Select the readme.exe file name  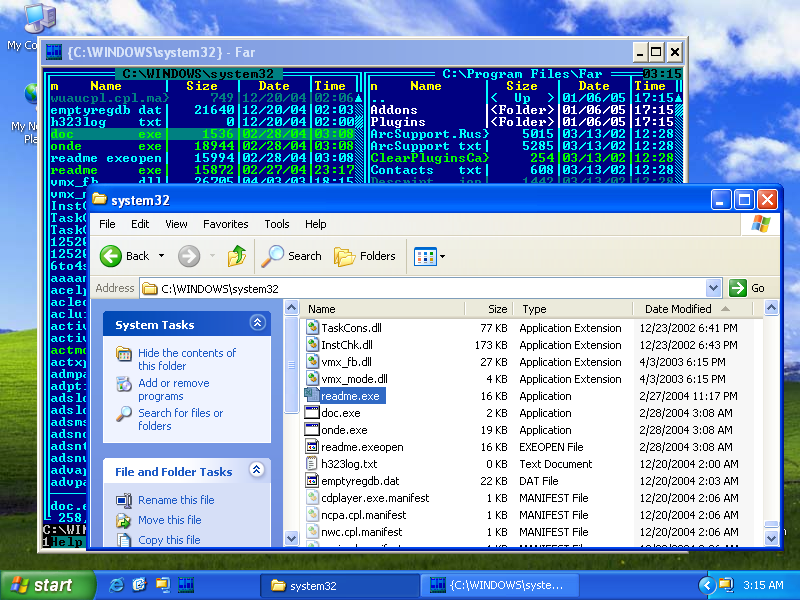coord(350,396)
